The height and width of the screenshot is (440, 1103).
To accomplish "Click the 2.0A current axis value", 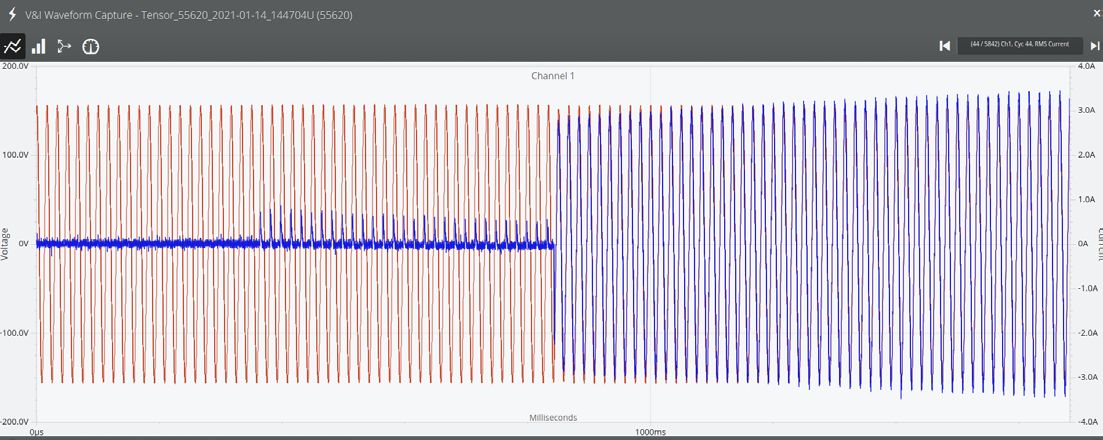I will (x=1086, y=155).
